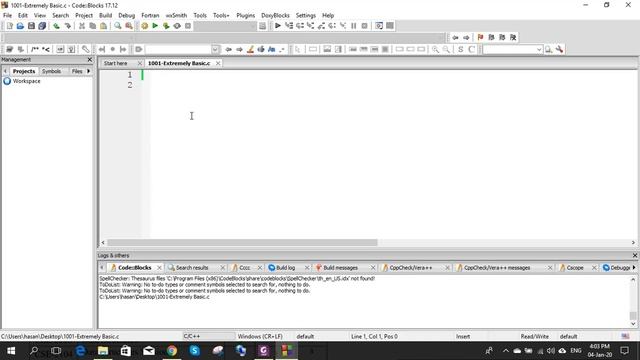Image resolution: width=640 pixels, height=360 pixels.
Task: Open File Explorer from the taskbar
Action: click(x=103, y=351)
